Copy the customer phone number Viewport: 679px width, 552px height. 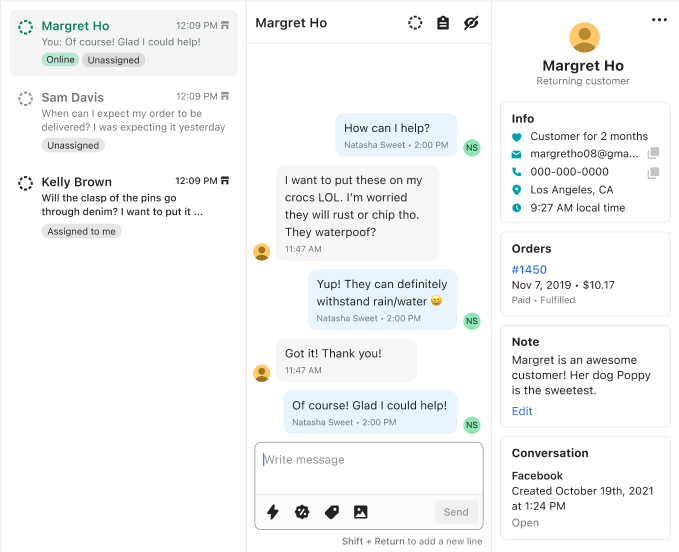click(x=653, y=173)
